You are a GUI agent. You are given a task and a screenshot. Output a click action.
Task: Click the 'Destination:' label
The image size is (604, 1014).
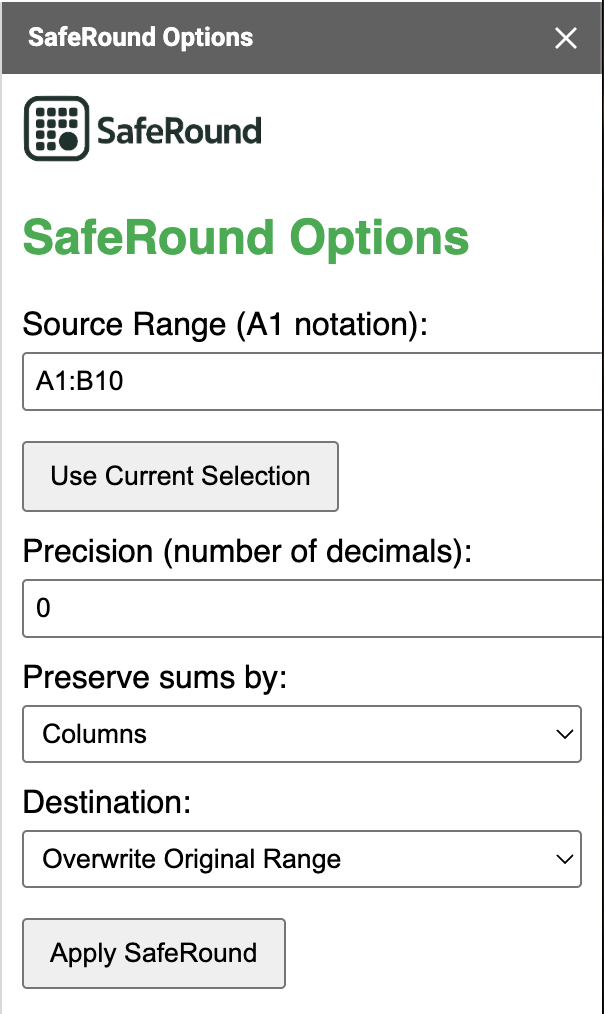pyautogui.click(x=107, y=803)
